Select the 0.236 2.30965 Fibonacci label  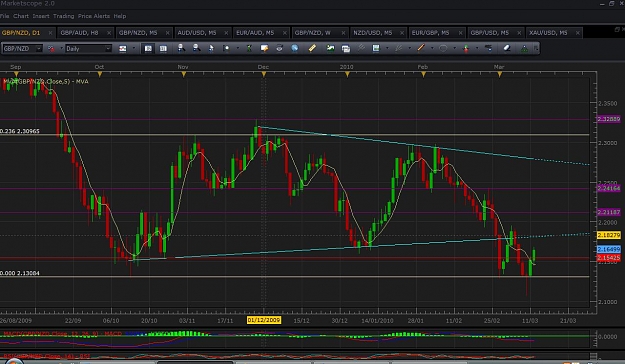(20, 131)
